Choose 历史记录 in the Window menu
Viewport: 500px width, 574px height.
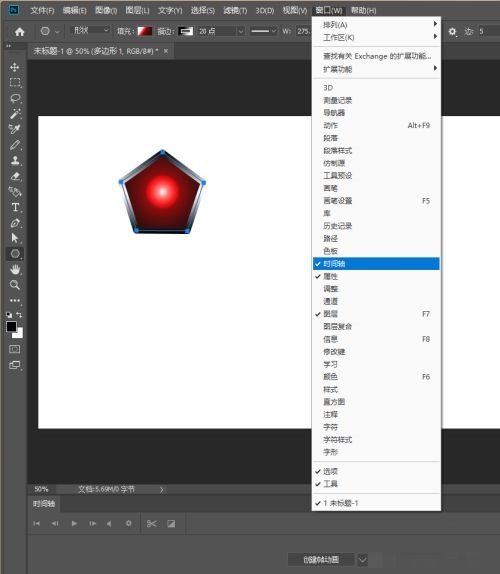[x=376, y=226]
